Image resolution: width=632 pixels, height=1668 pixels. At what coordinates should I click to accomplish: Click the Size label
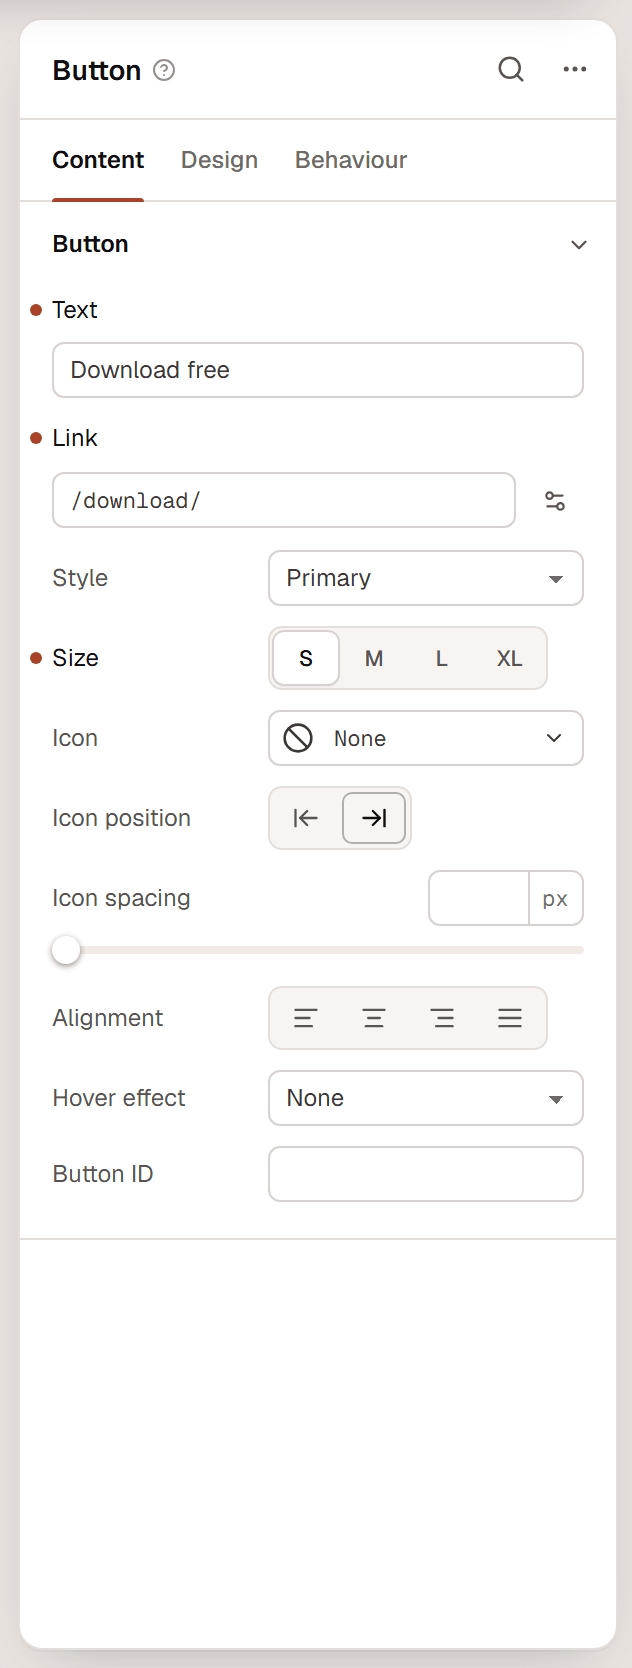75,658
